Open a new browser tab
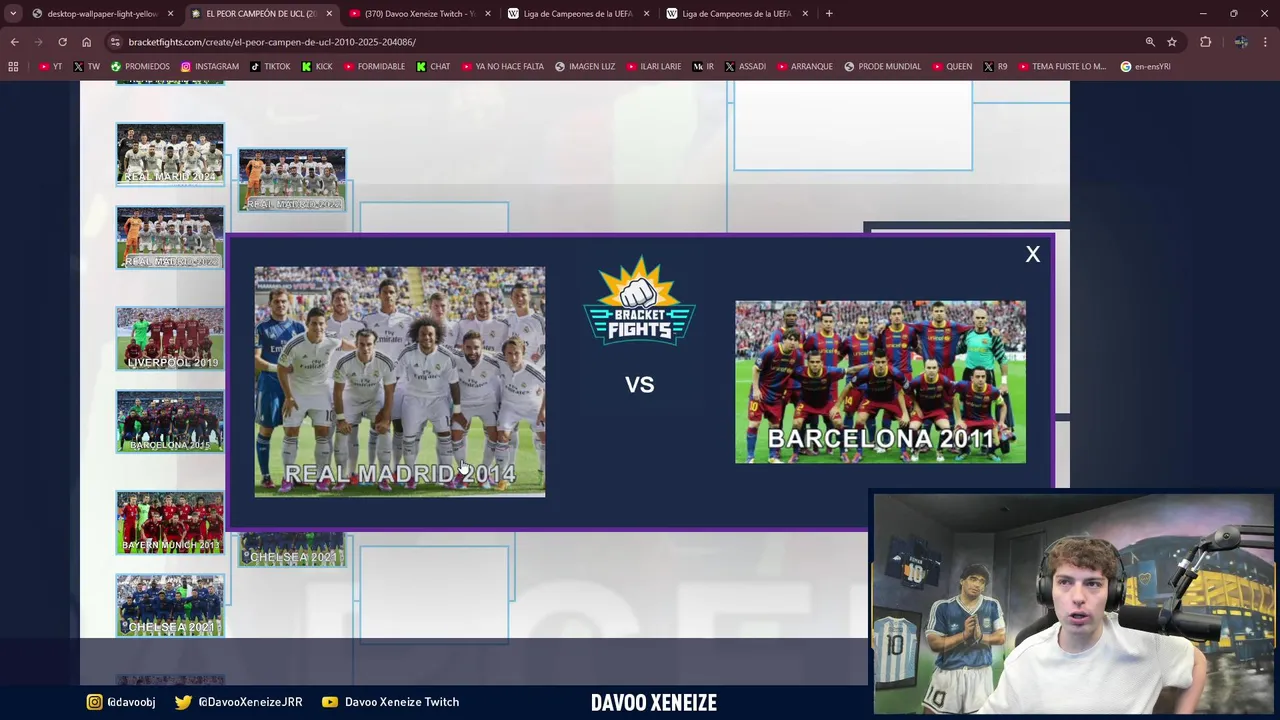This screenshot has width=1280, height=720. tap(829, 14)
